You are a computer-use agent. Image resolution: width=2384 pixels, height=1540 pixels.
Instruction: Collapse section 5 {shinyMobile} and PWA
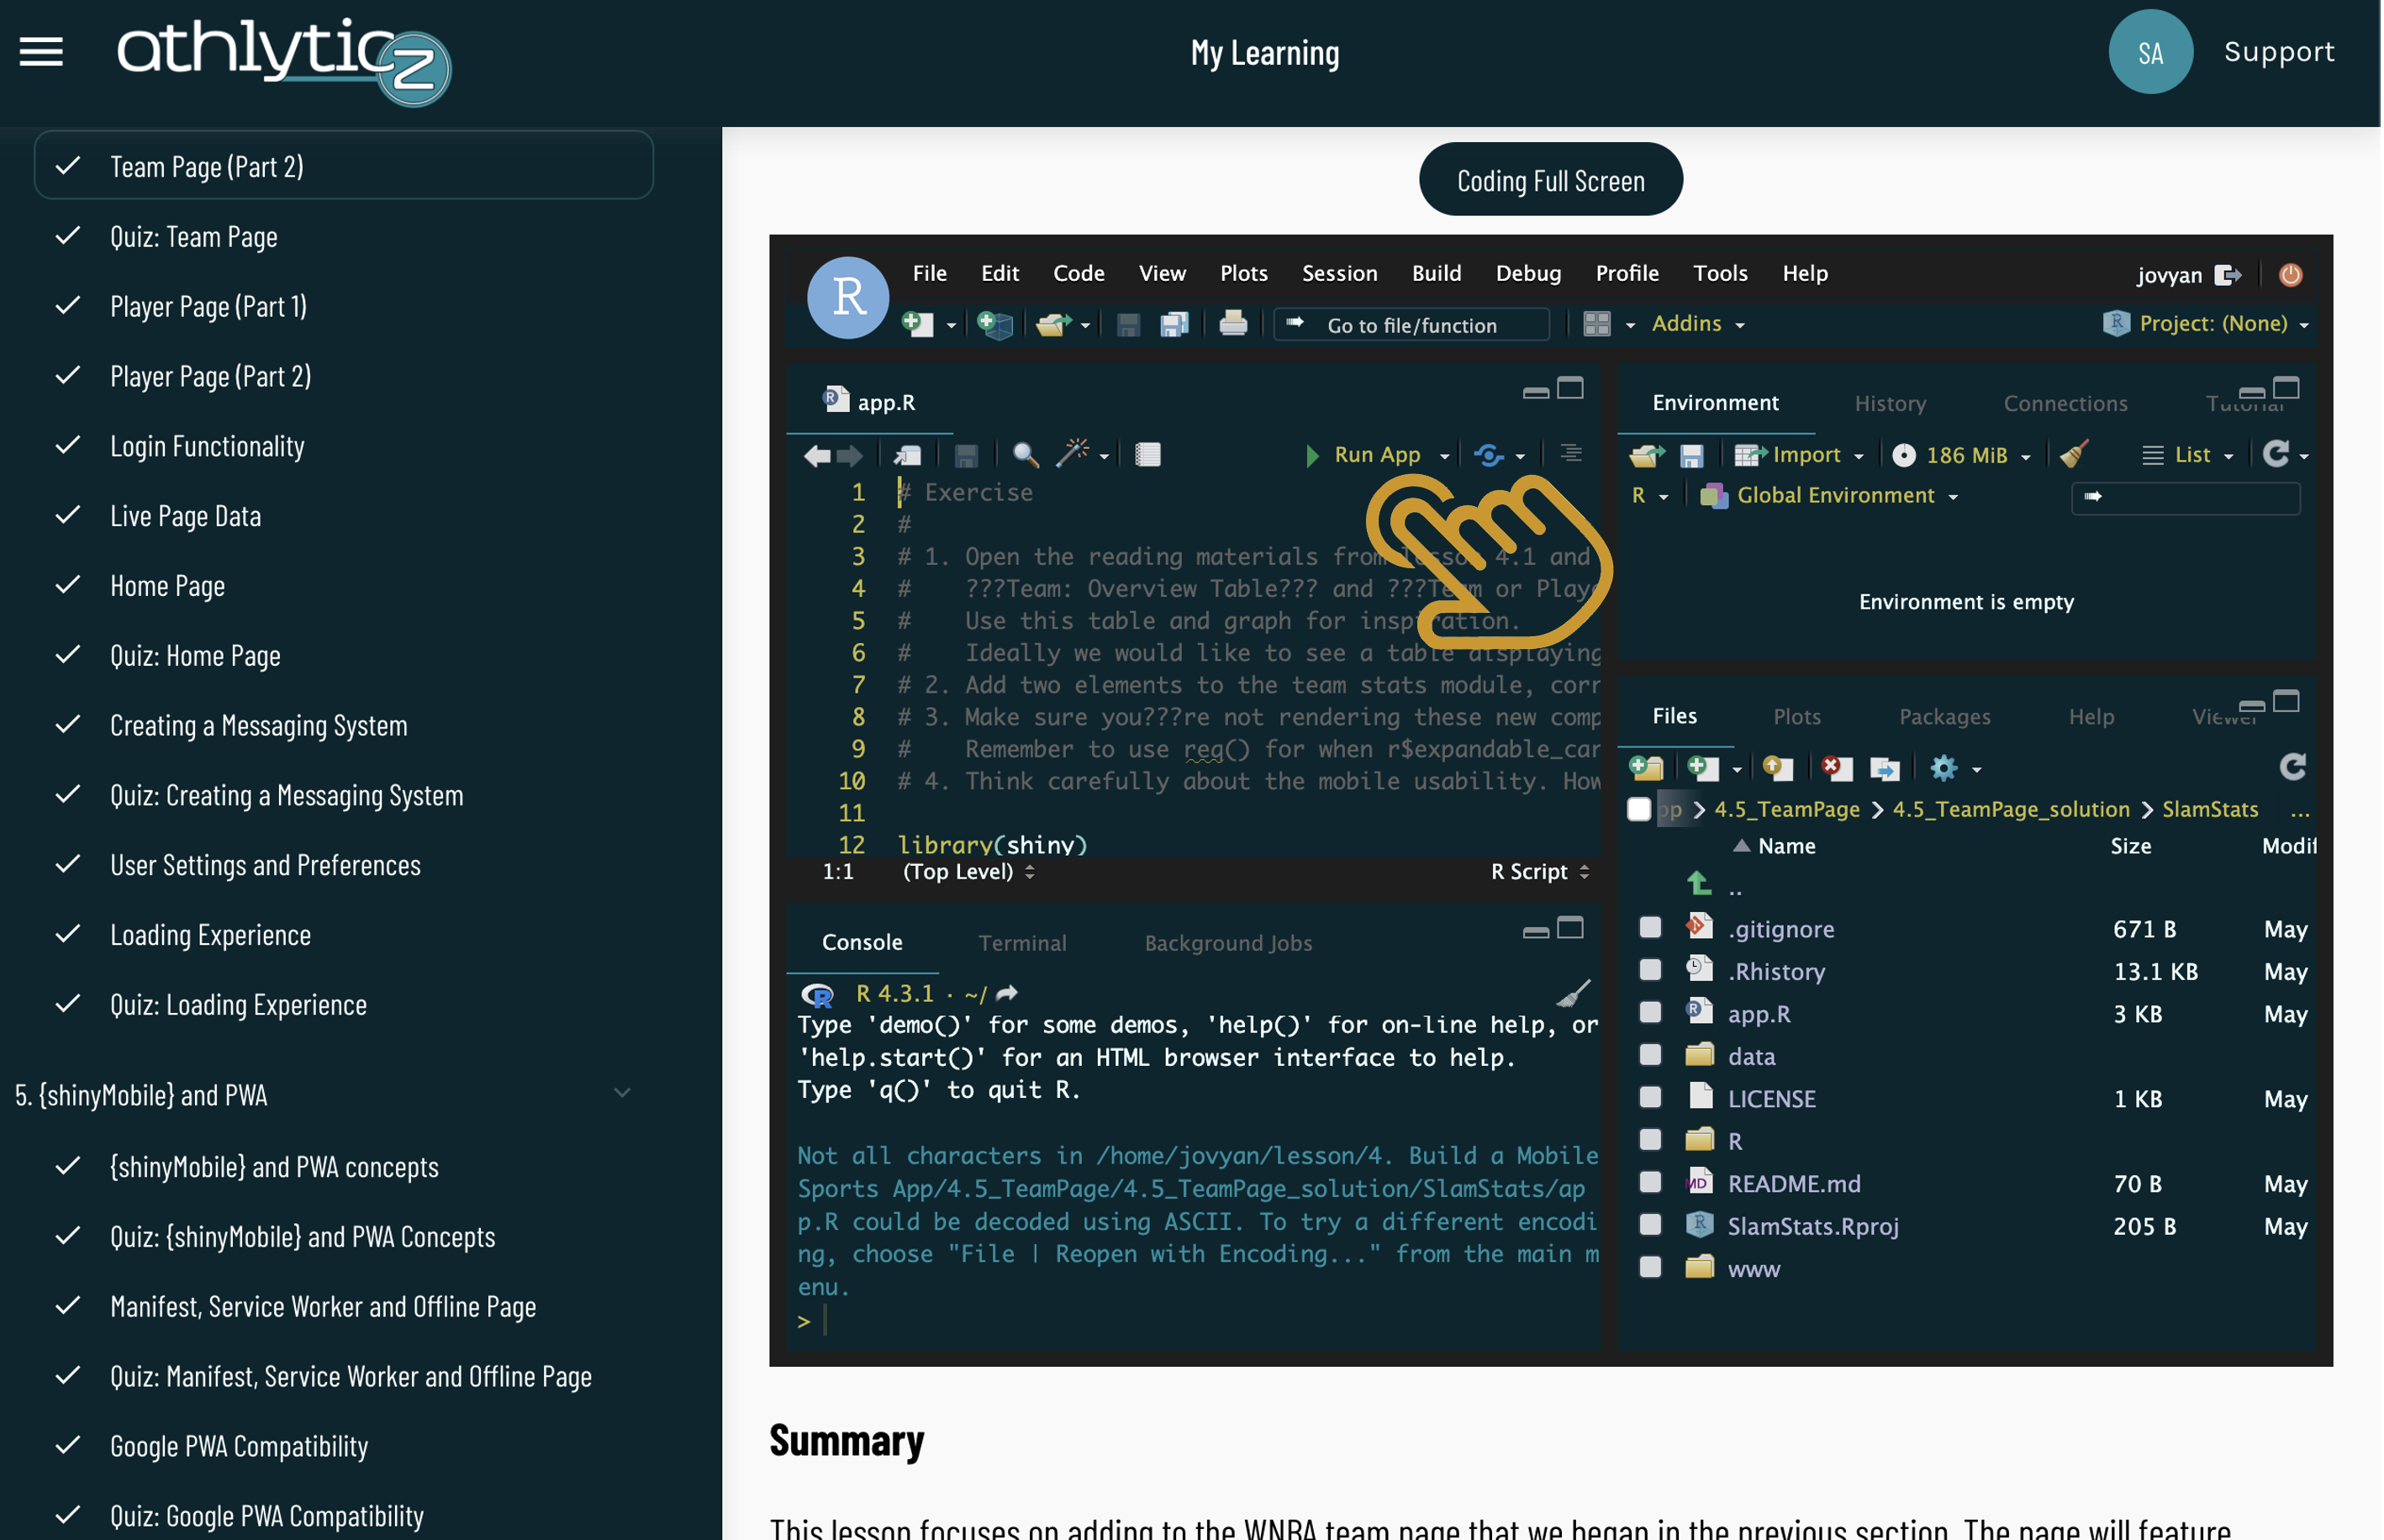(623, 1094)
